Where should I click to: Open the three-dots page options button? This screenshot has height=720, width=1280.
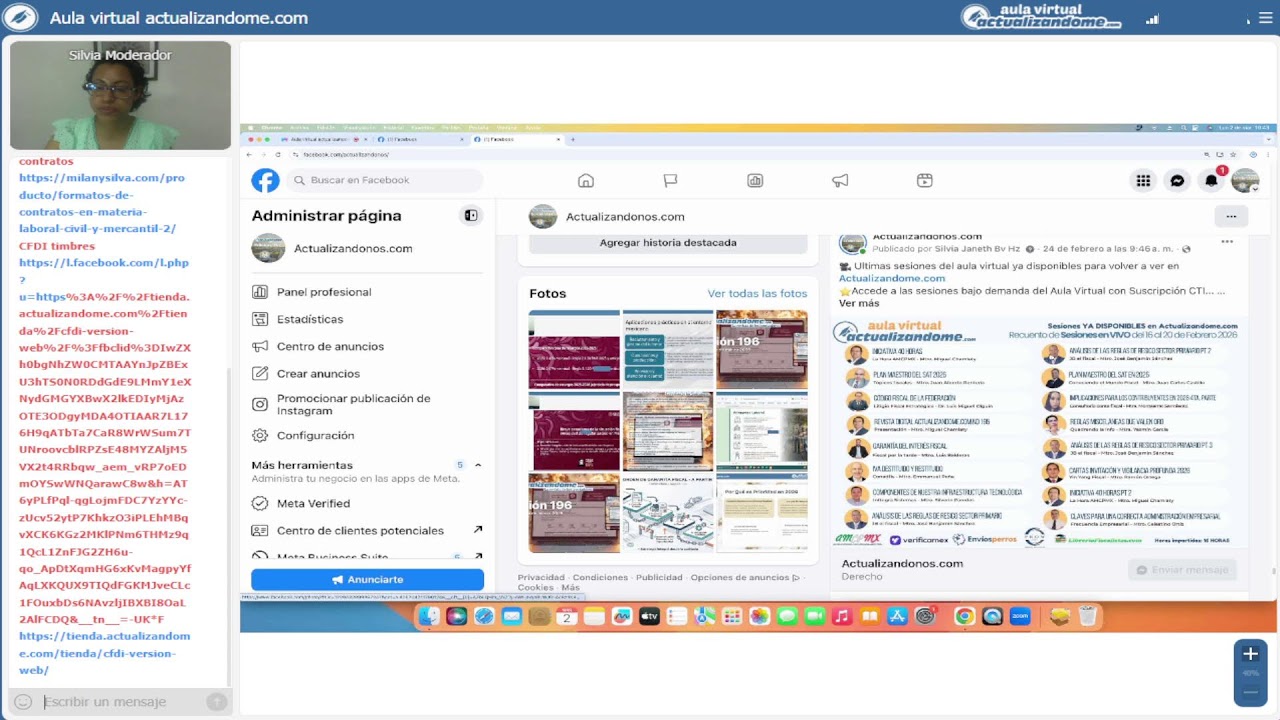(1231, 216)
